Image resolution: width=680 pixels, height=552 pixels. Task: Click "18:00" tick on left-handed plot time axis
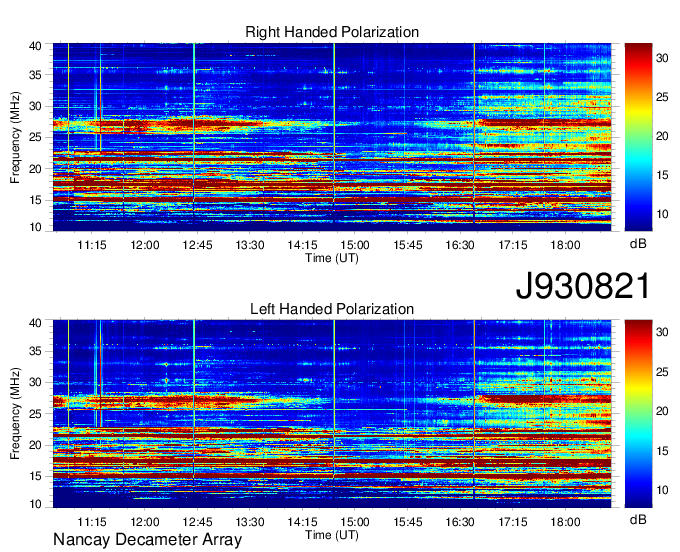point(566,522)
